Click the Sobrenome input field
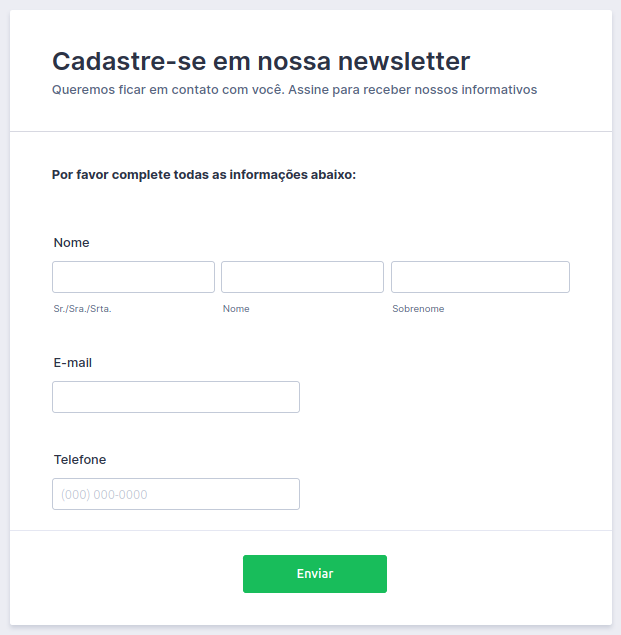The height and width of the screenshot is (635, 621). pos(480,277)
